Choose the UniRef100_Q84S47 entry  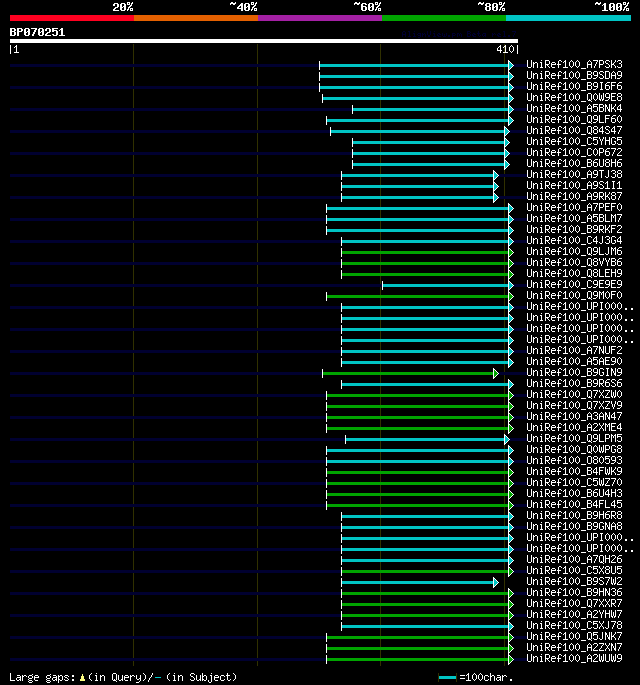click(574, 131)
